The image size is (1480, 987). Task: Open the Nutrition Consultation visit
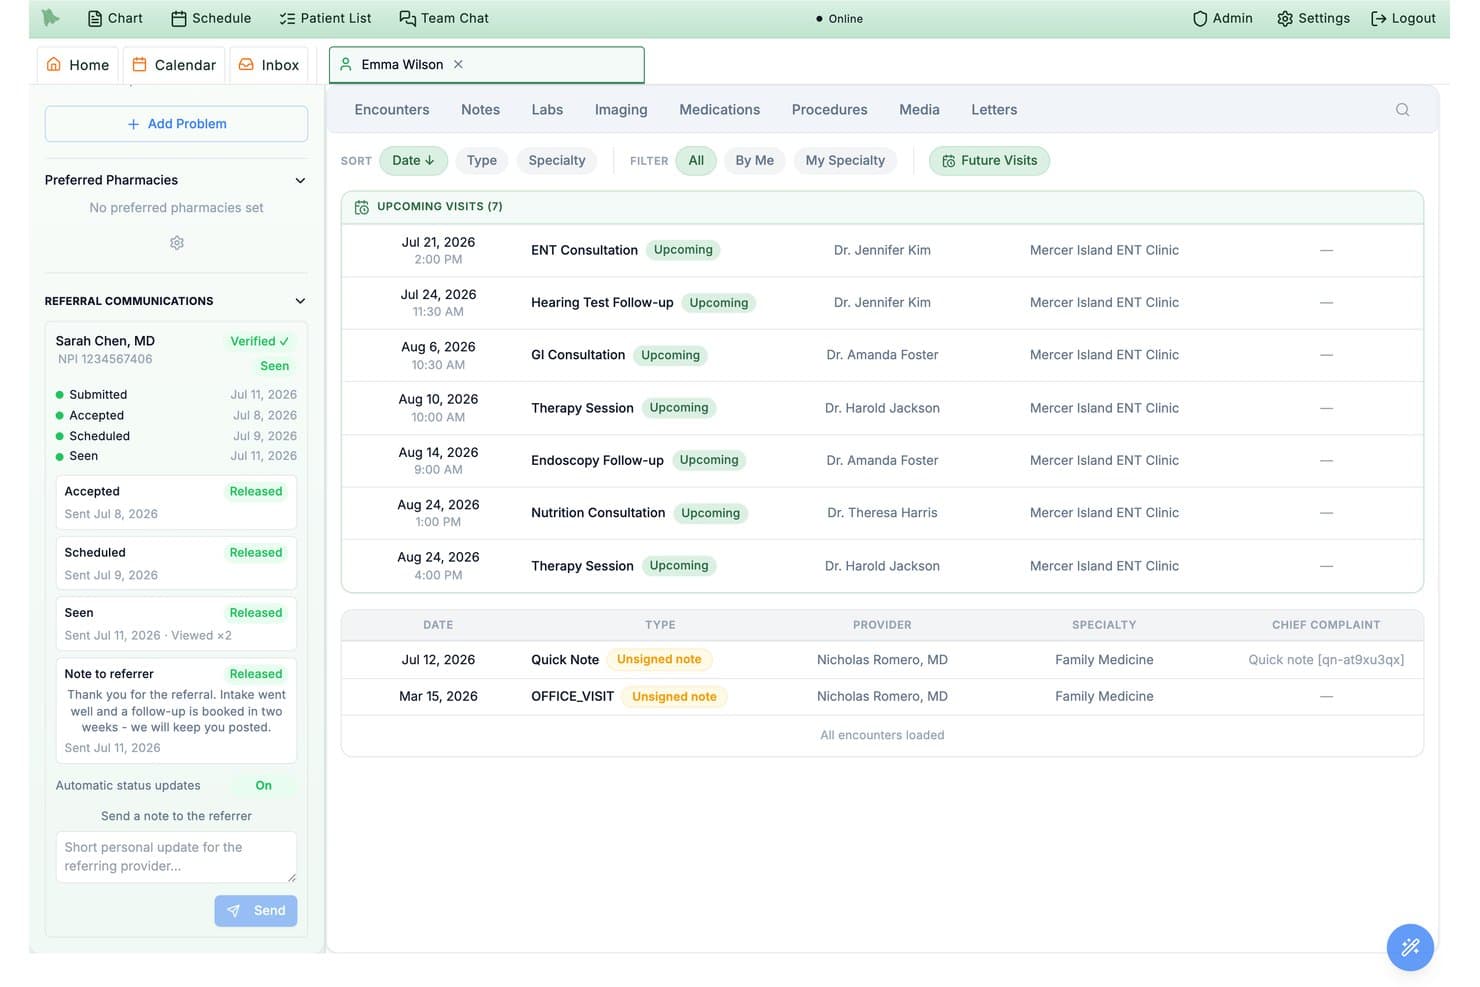pyautogui.click(x=882, y=513)
